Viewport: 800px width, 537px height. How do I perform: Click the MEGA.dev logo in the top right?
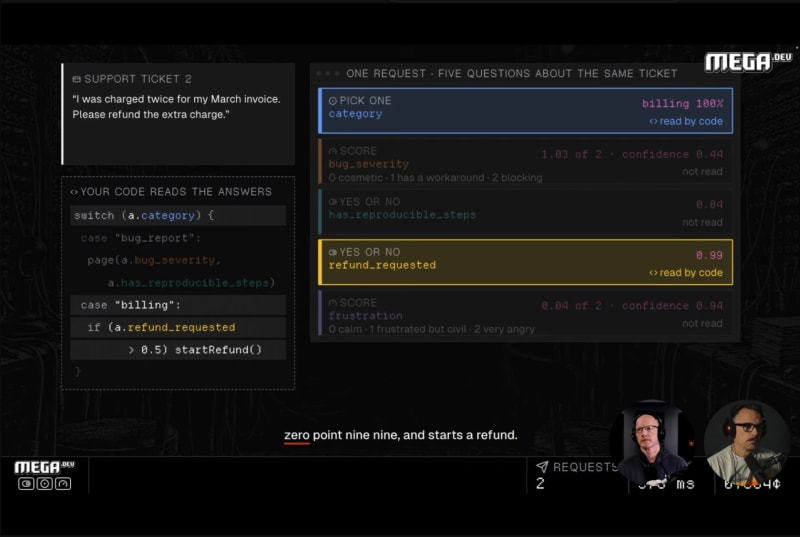(748, 62)
